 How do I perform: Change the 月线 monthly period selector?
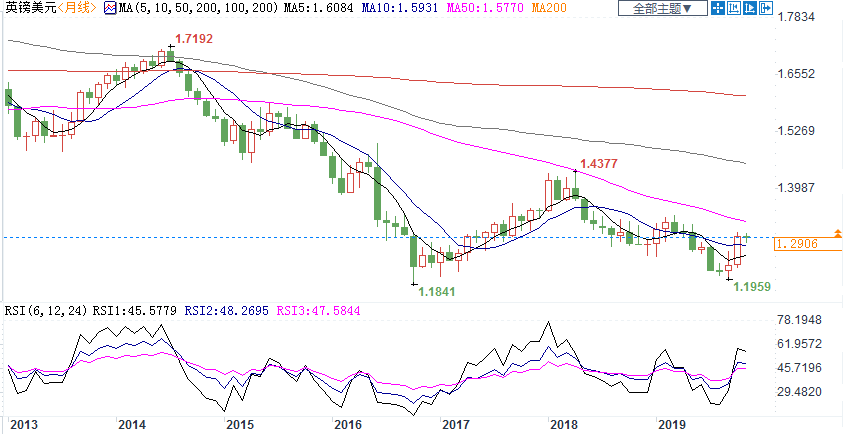pyautogui.click(x=75, y=10)
